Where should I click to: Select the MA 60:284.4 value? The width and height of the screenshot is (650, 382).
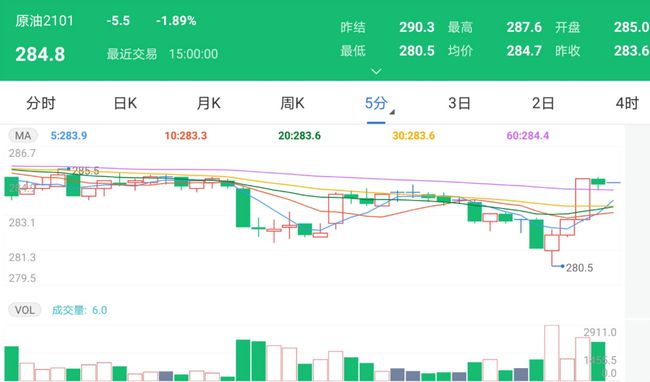528,135
